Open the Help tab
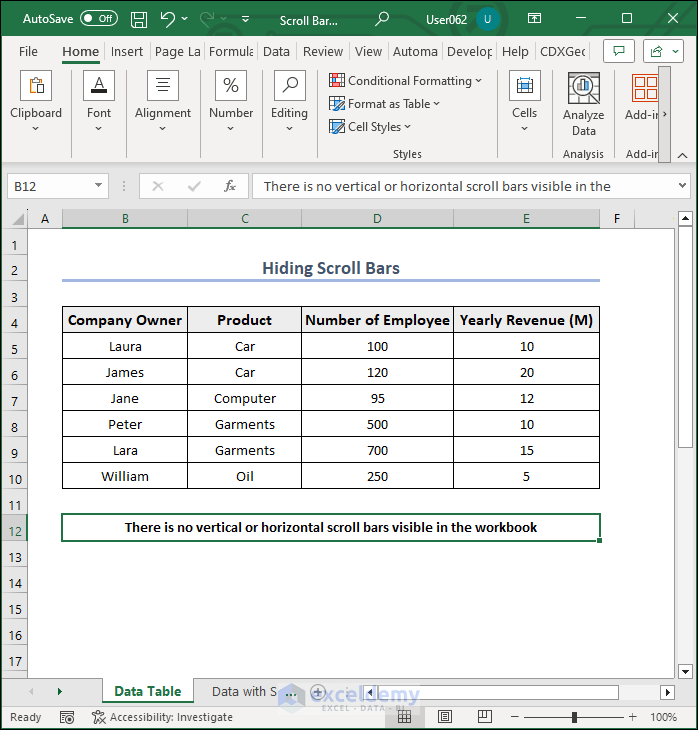 (x=515, y=51)
